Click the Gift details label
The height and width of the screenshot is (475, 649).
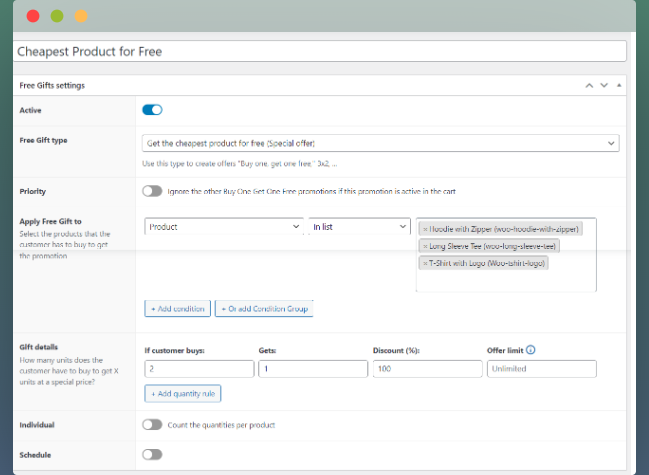pos(38,347)
